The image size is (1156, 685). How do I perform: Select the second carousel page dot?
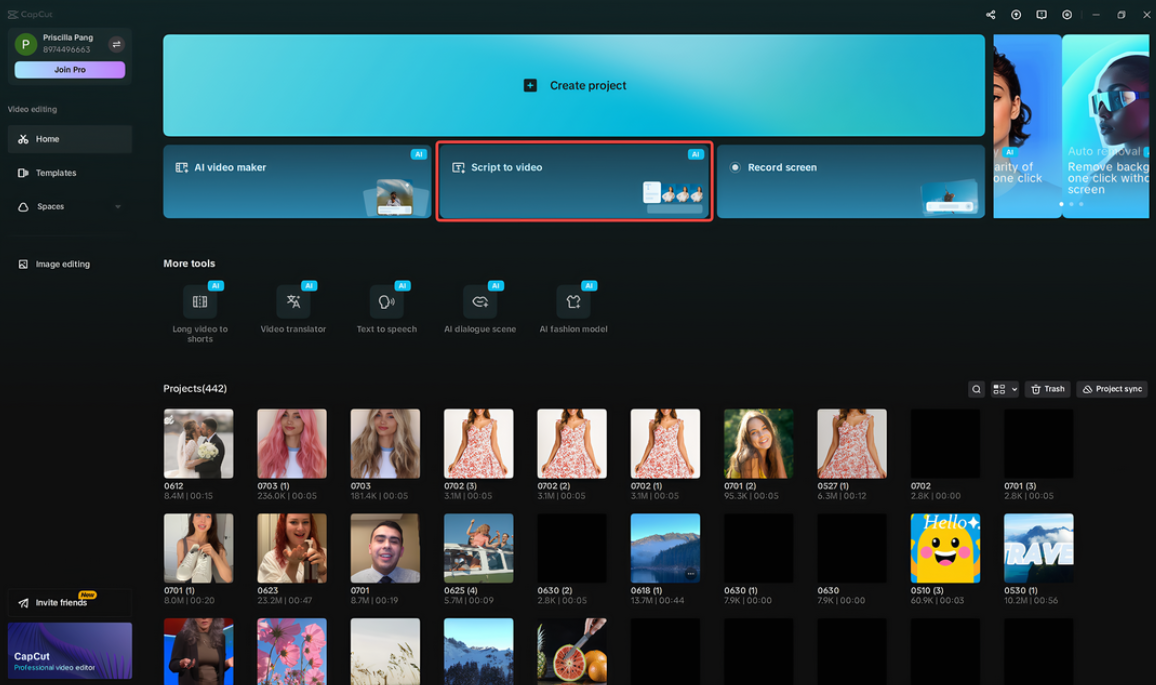1069,203
